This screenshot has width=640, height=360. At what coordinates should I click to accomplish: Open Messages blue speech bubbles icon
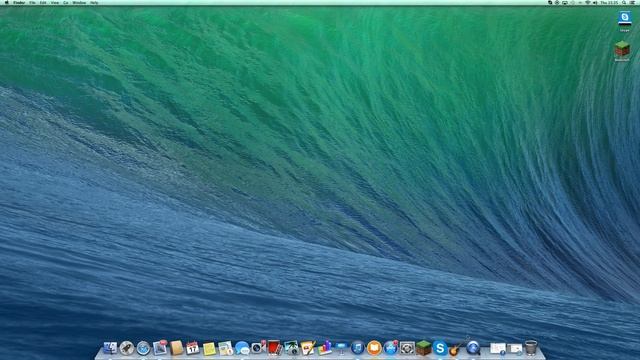pos(242,348)
